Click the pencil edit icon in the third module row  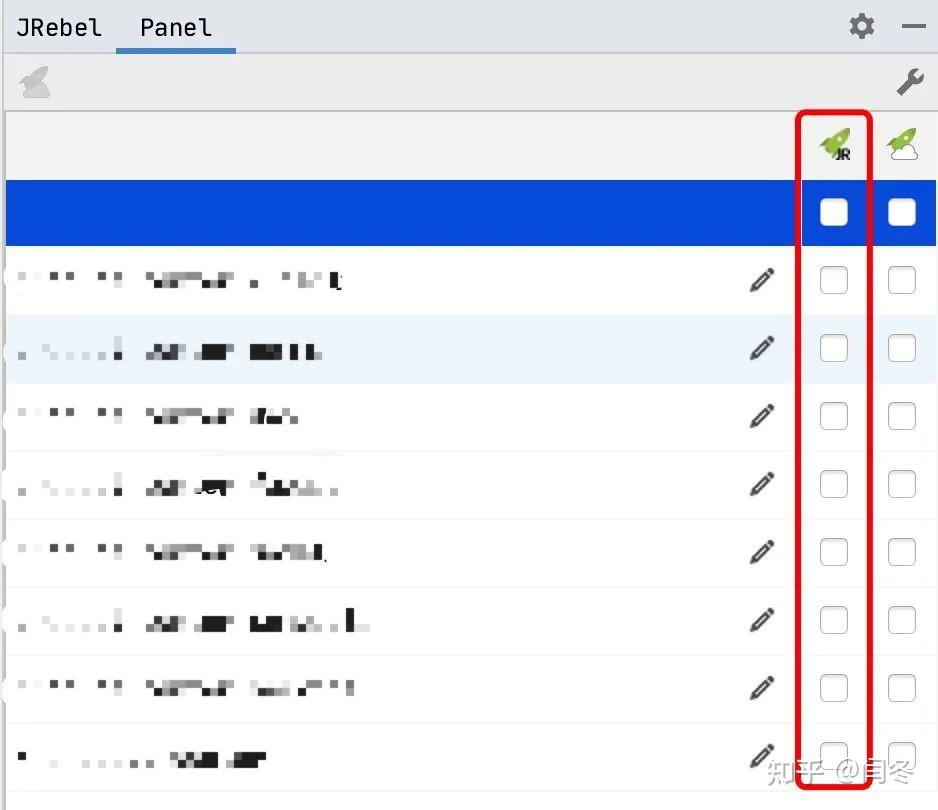pos(762,416)
